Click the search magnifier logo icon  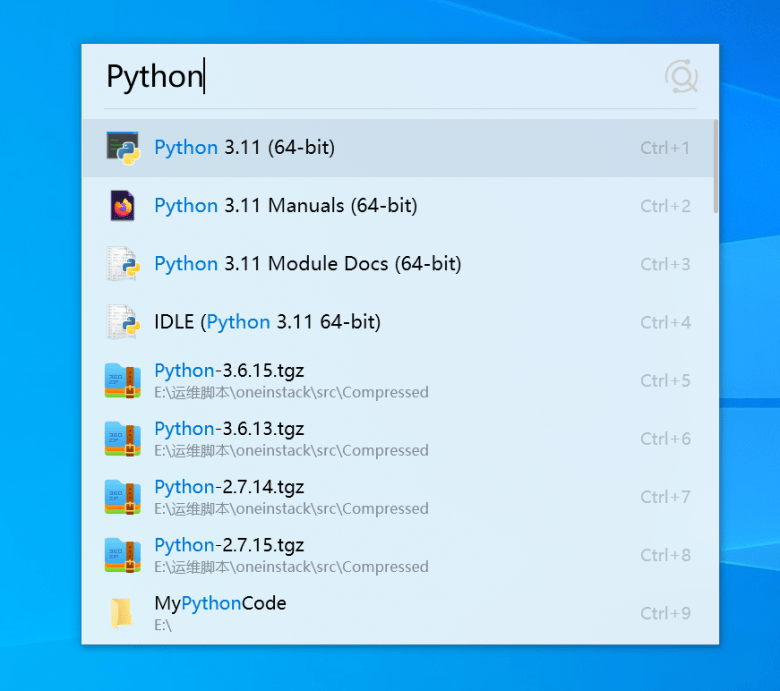pos(681,77)
